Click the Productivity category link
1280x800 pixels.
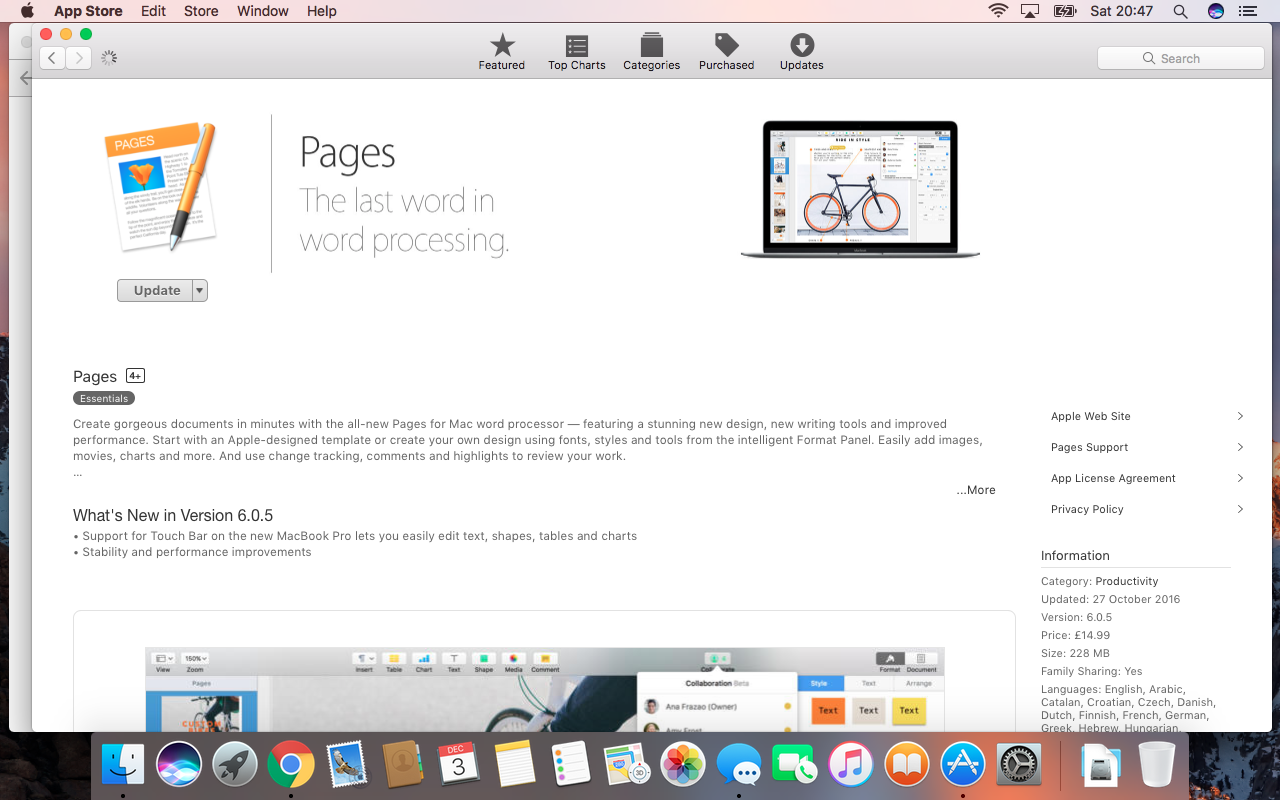[x=1127, y=581]
